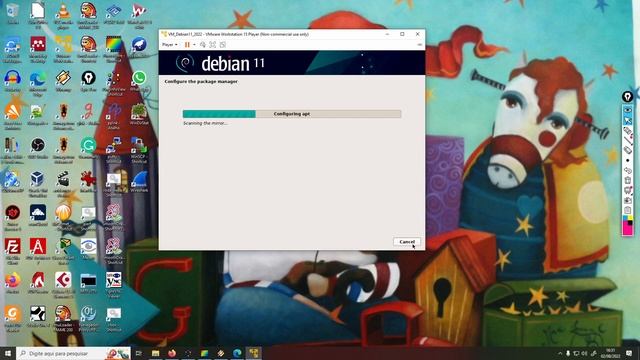
Task: Select the Microsoft Edge desktop shortcut
Action: click(x=38, y=83)
